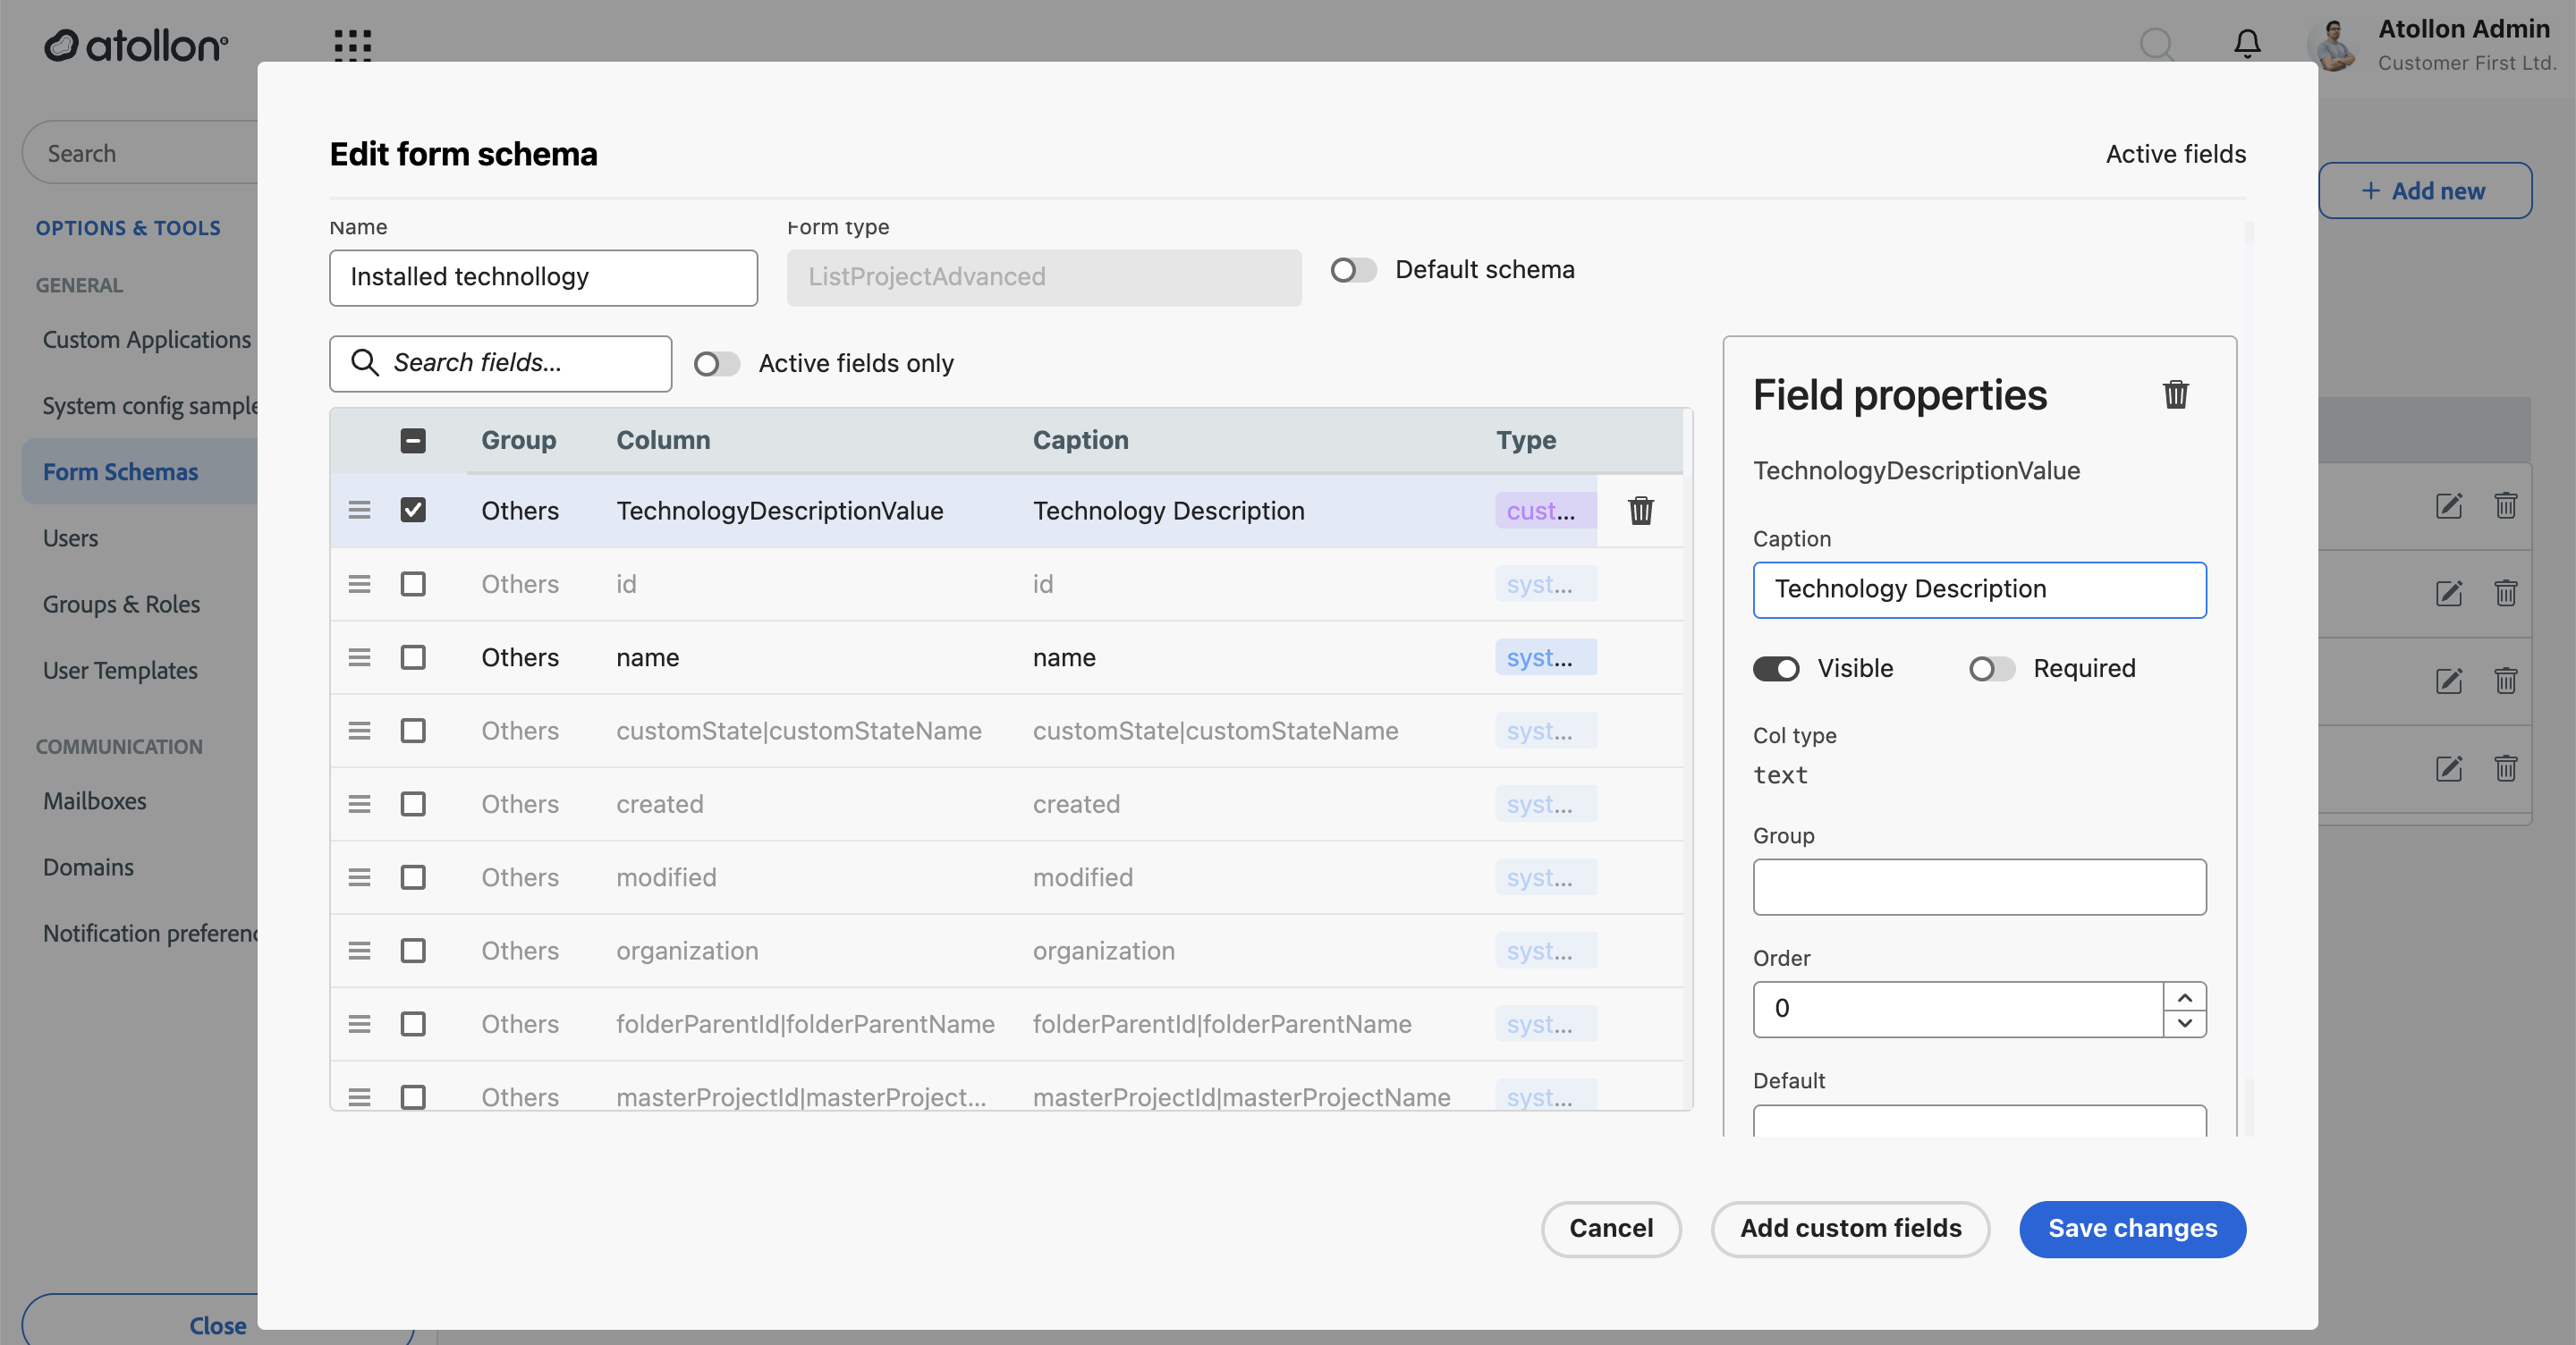Open Users in sidebar
This screenshot has height=1345, width=2576.
tap(70, 538)
